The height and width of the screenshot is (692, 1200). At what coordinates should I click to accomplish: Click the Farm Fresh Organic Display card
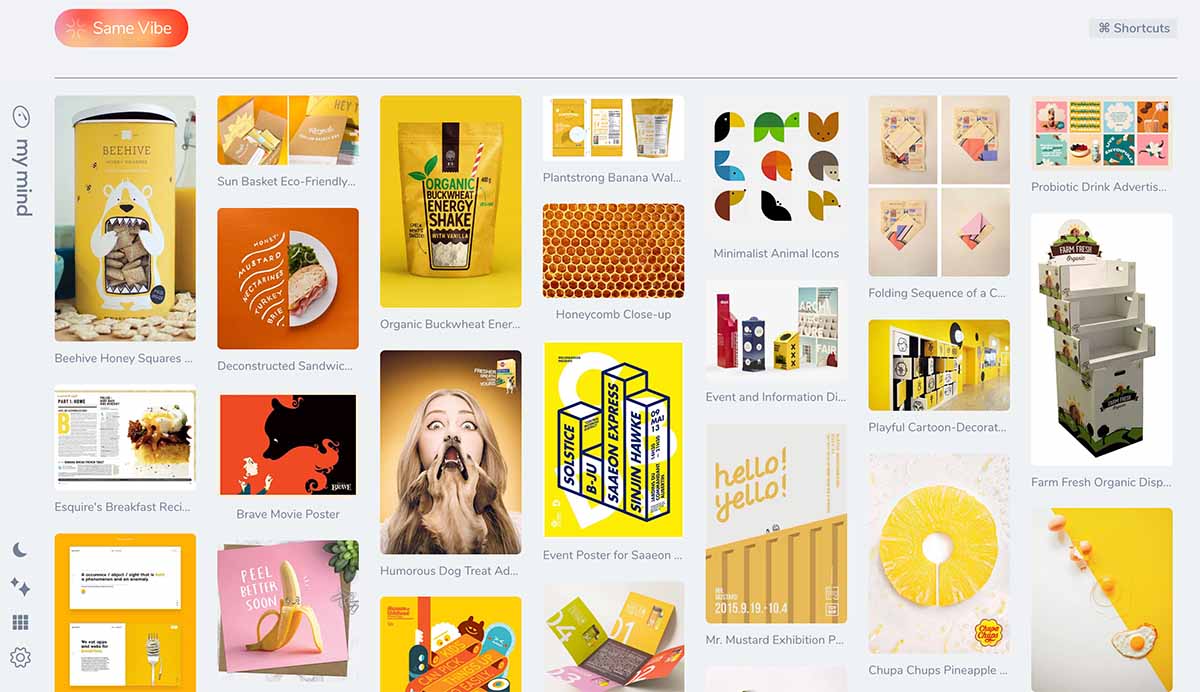click(1101, 339)
